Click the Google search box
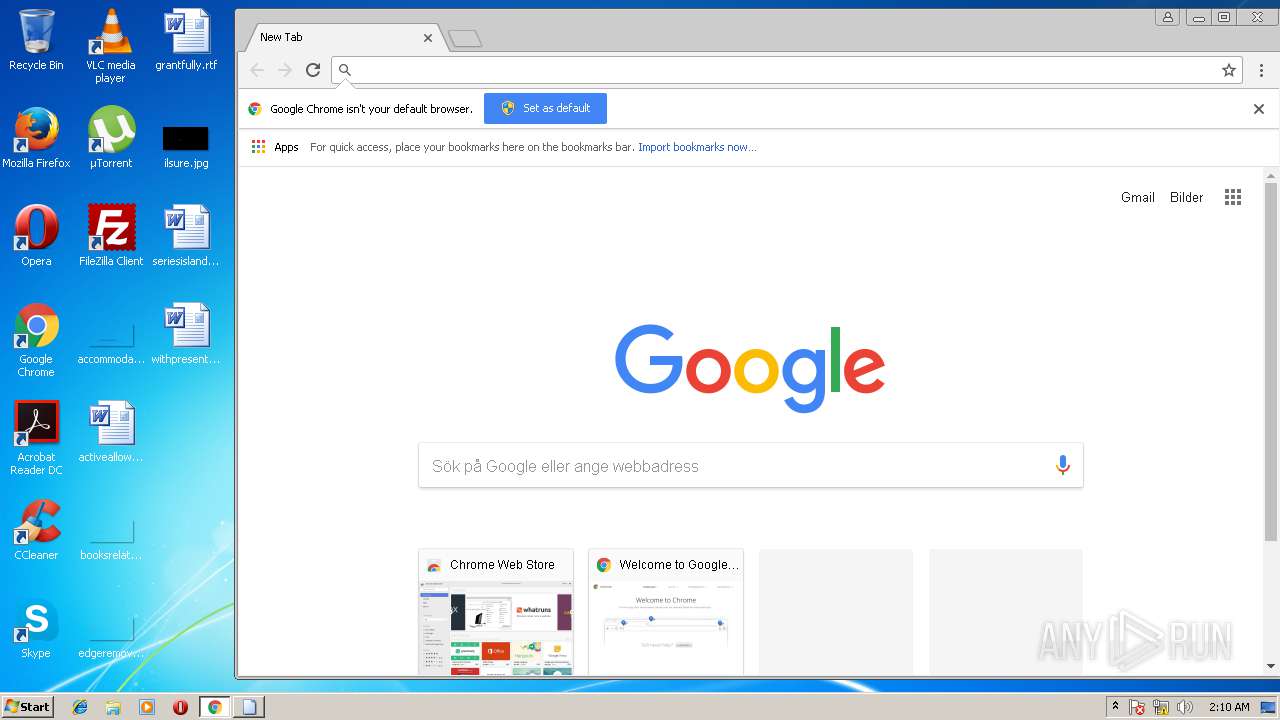The height and width of the screenshot is (720, 1280). (750, 466)
